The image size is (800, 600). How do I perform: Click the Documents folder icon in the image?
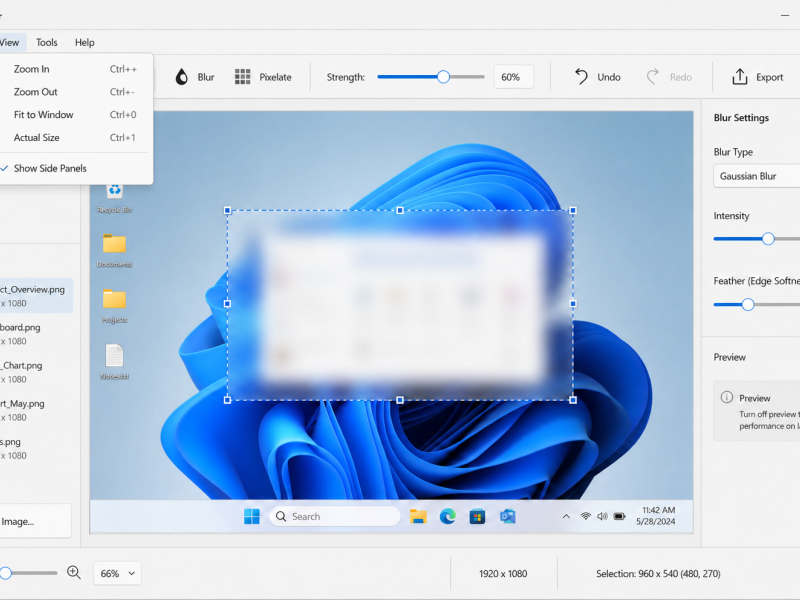click(114, 244)
